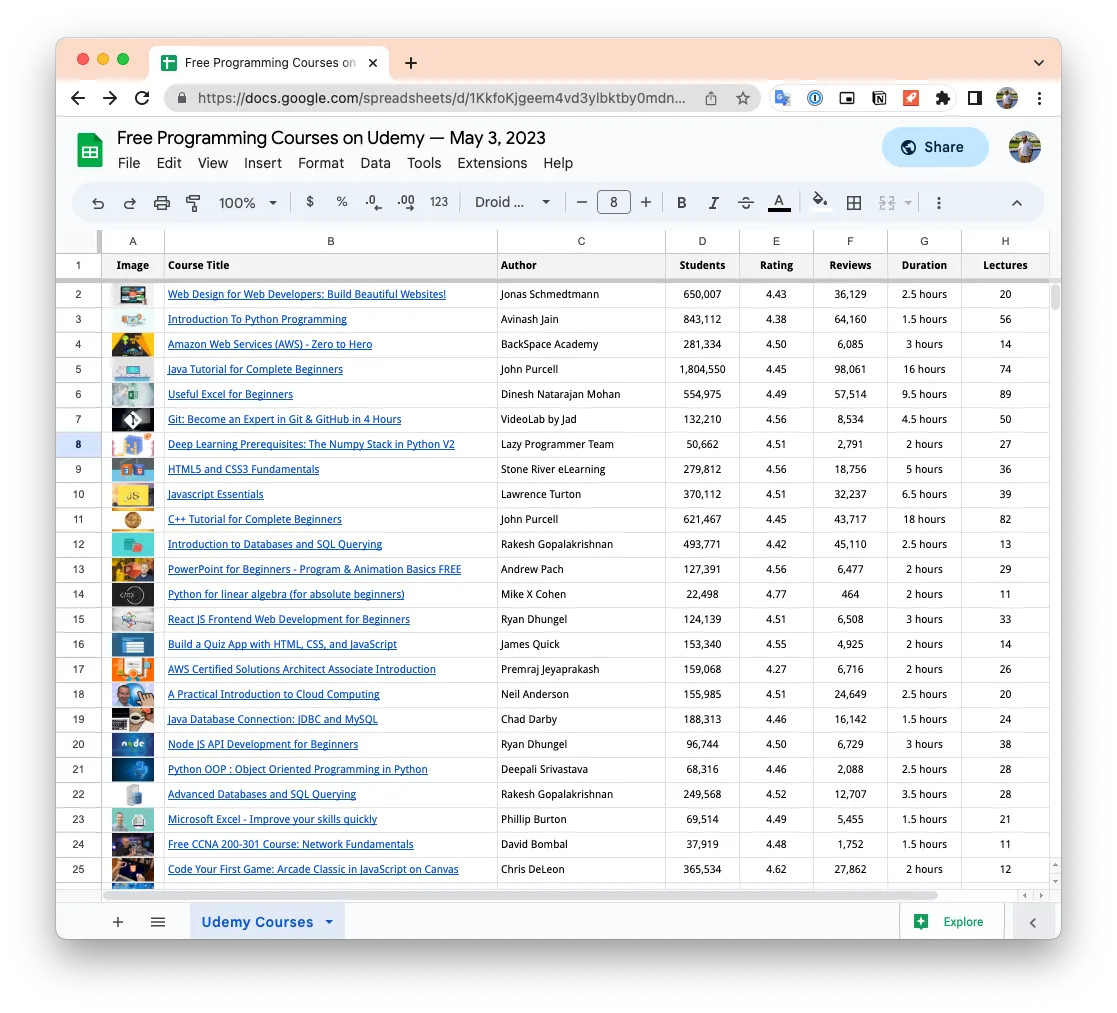Apply currency format with the dollar icon
1117x1013 pixels.
click(309, 201)
